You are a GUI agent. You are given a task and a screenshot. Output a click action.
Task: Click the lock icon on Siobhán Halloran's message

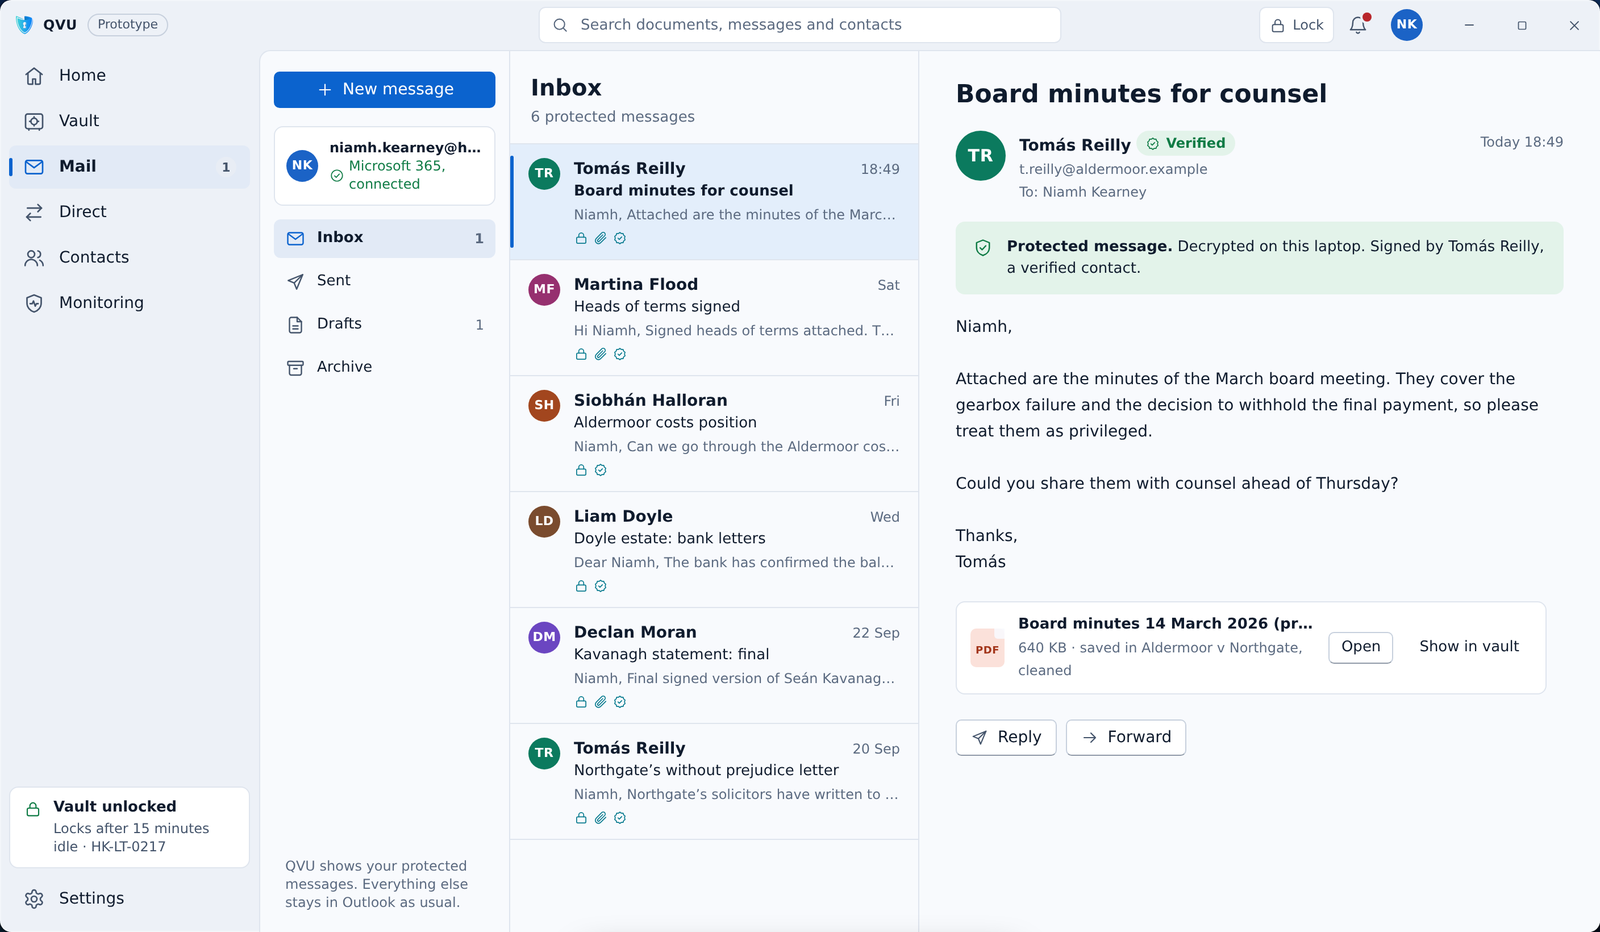[x=581, y=470]
